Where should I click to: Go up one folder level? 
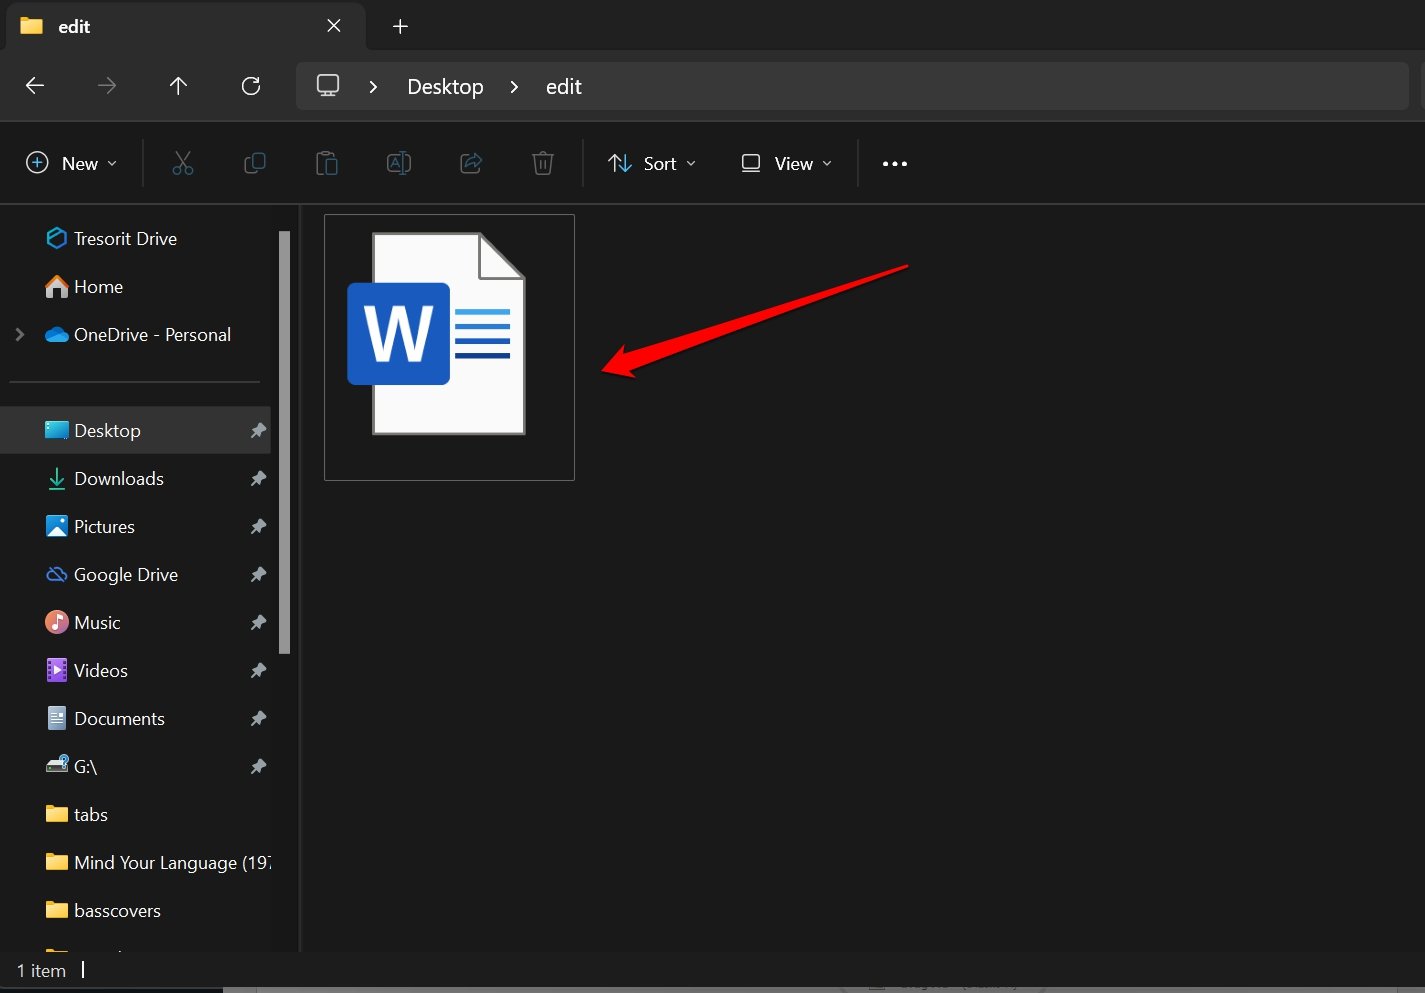178,86
